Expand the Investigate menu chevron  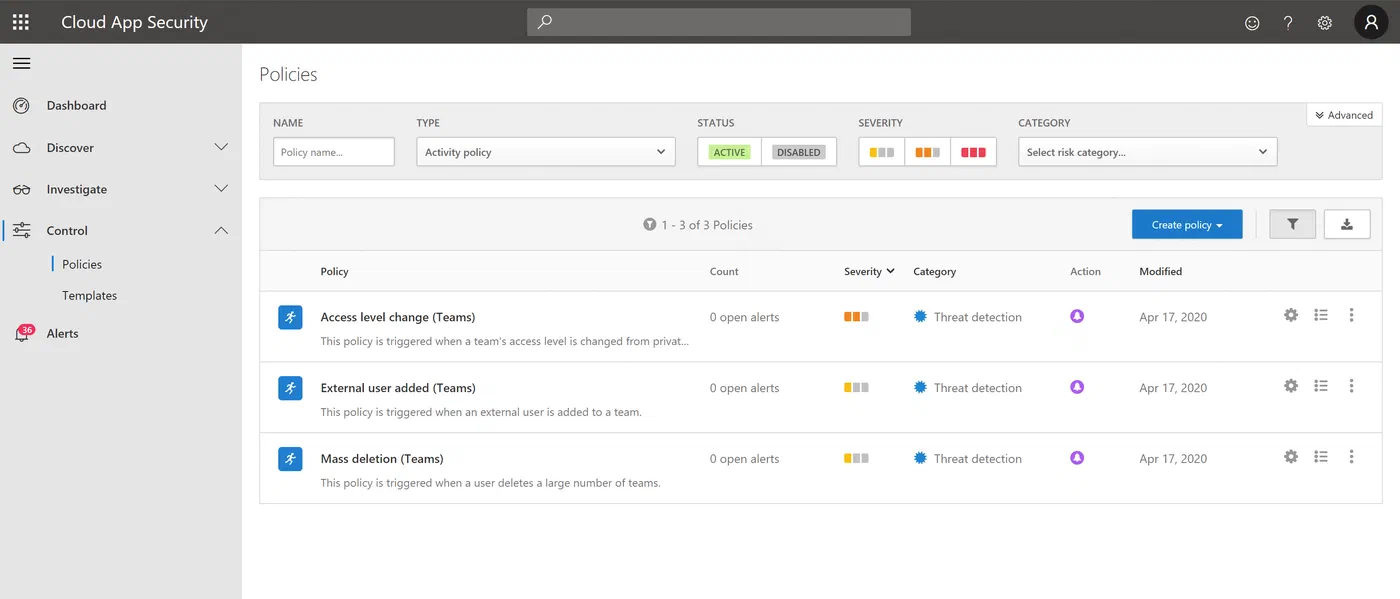(222, 188)
